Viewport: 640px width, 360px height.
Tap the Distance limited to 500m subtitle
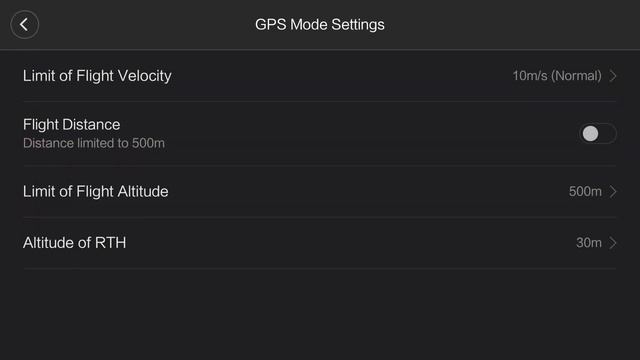[94, 143]
